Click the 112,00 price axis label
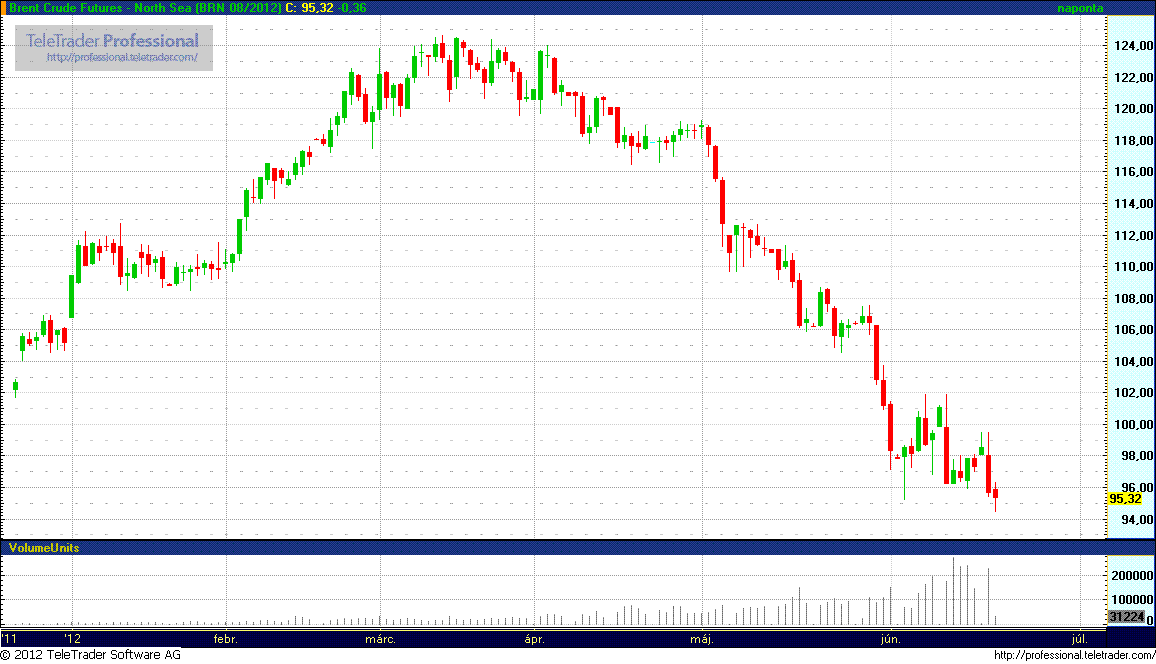 click(1134, 235)
